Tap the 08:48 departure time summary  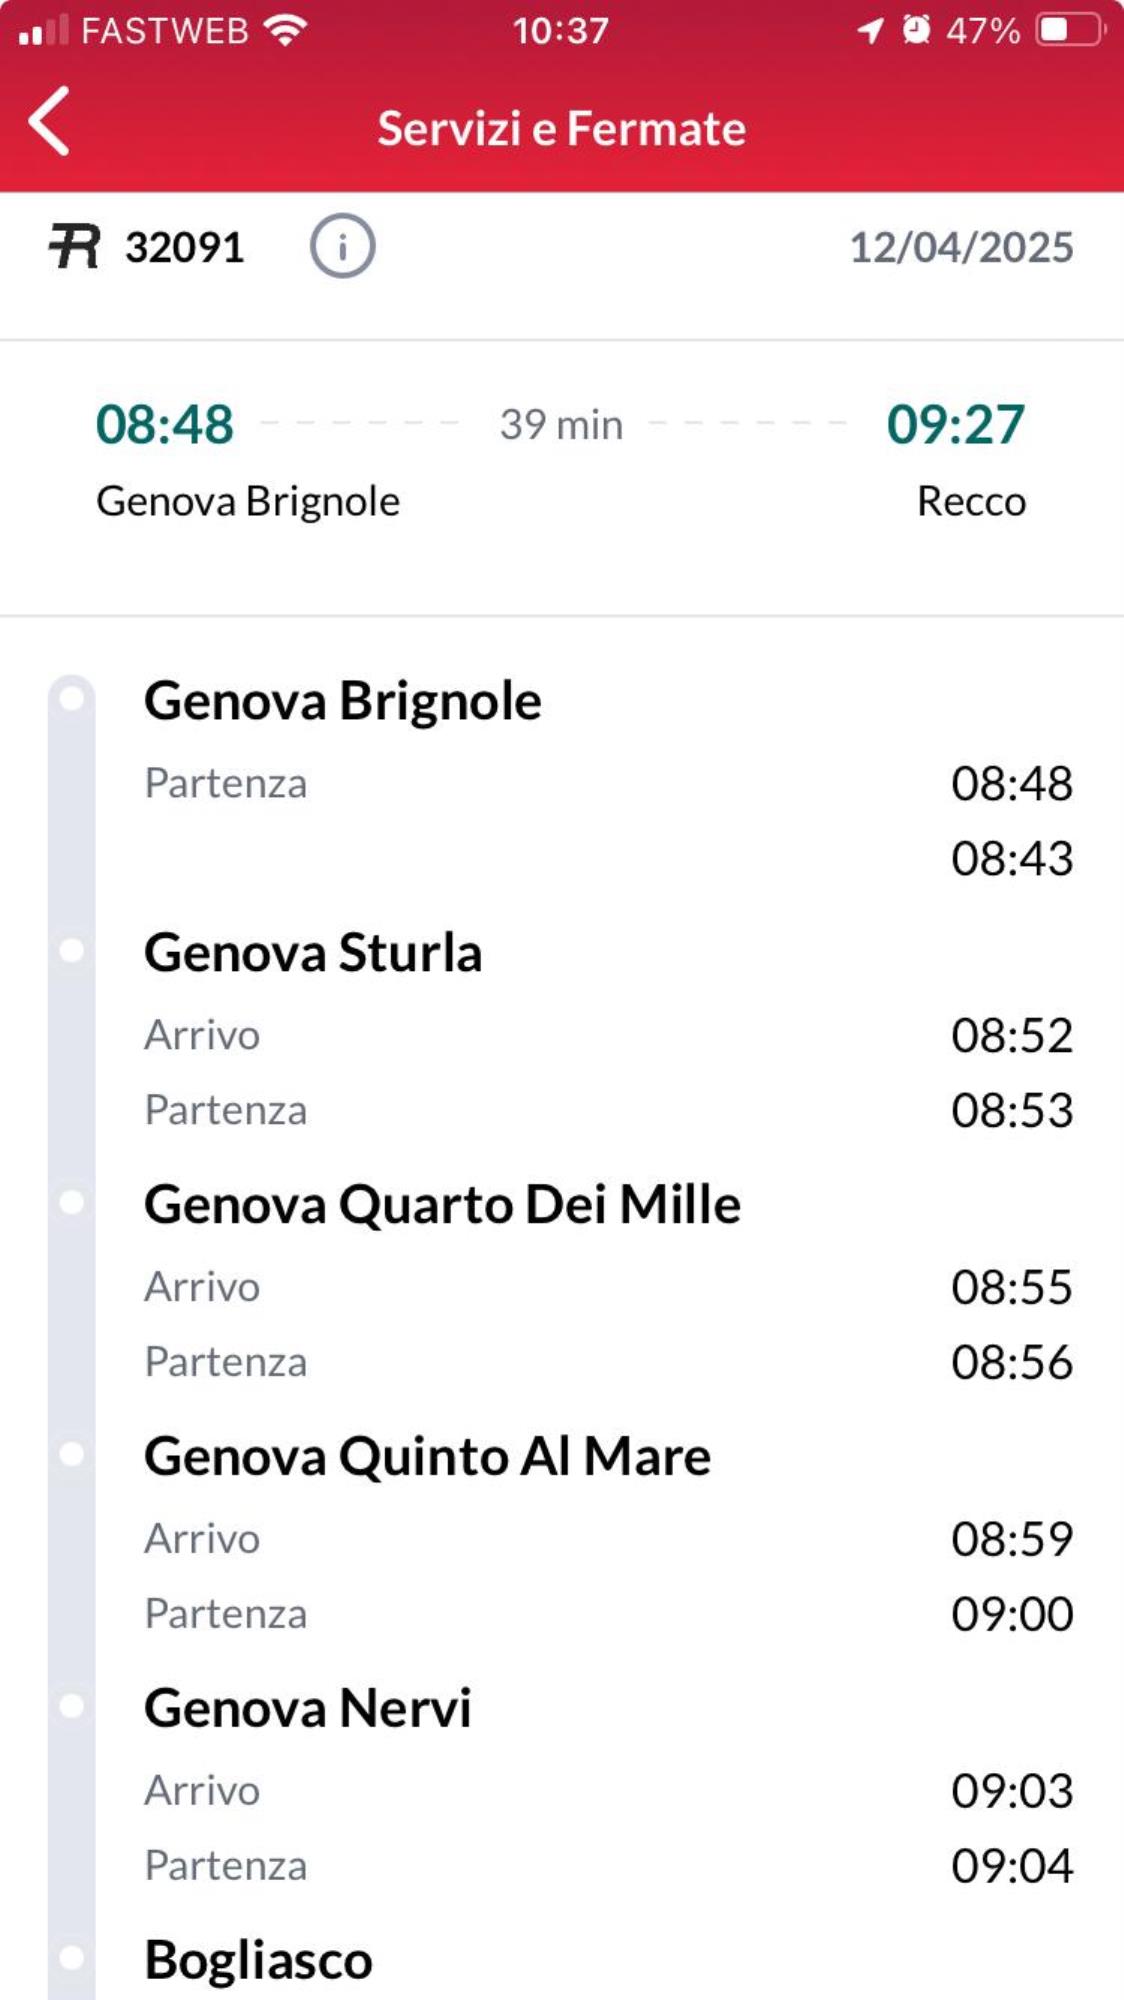pyautogui.click(x=165, y=424)
